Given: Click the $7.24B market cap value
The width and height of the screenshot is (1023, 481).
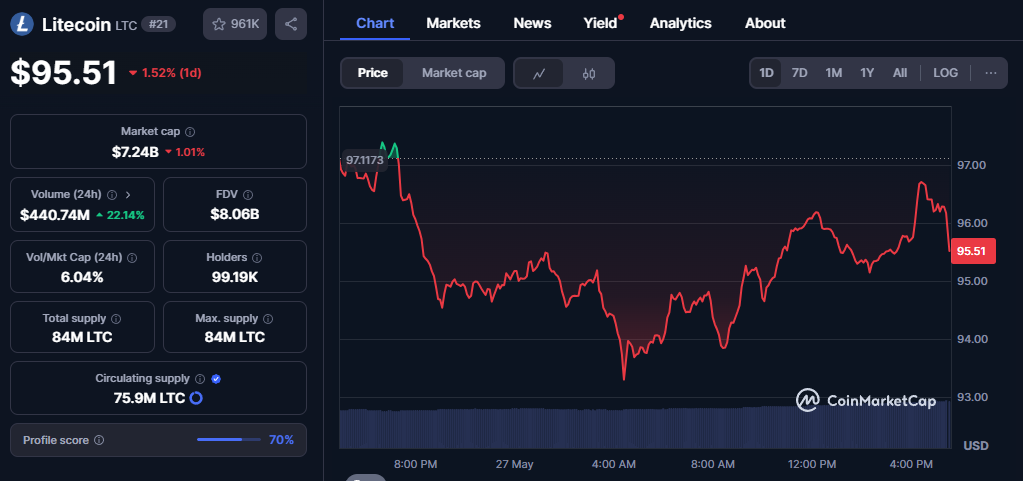Looking at the screenshot, I should [135, 152].
